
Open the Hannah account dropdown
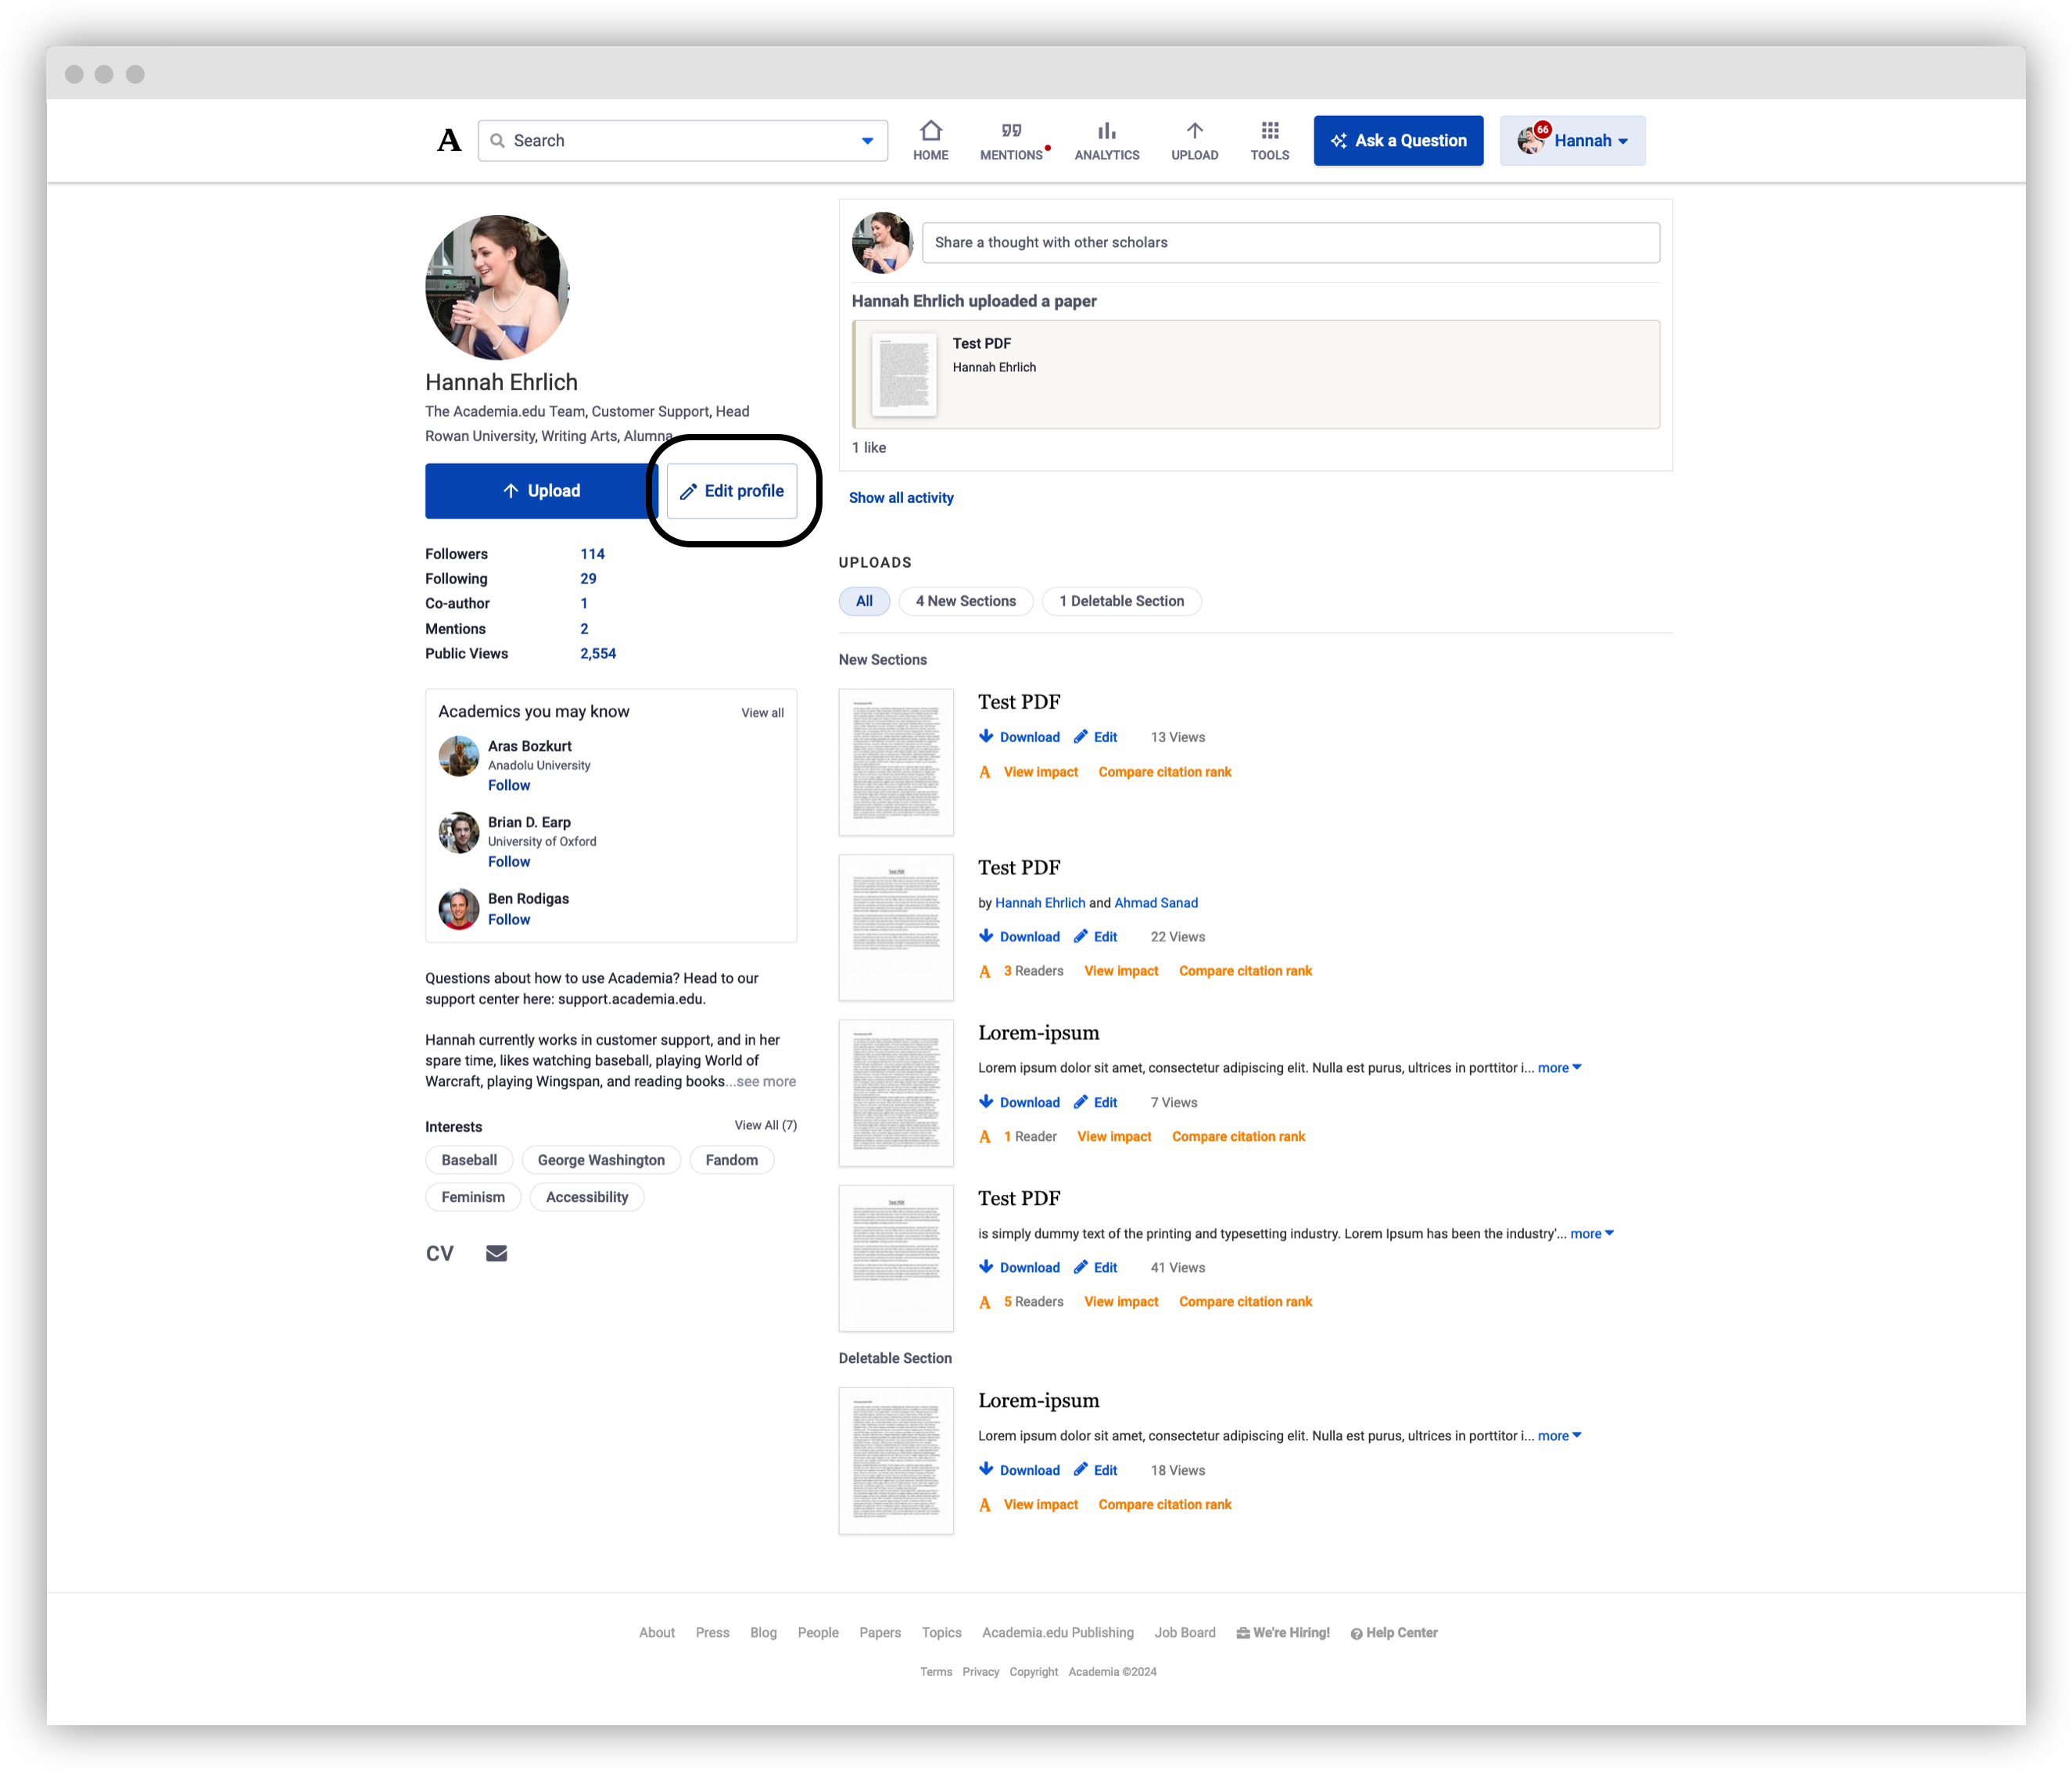tap(1572, 140)
